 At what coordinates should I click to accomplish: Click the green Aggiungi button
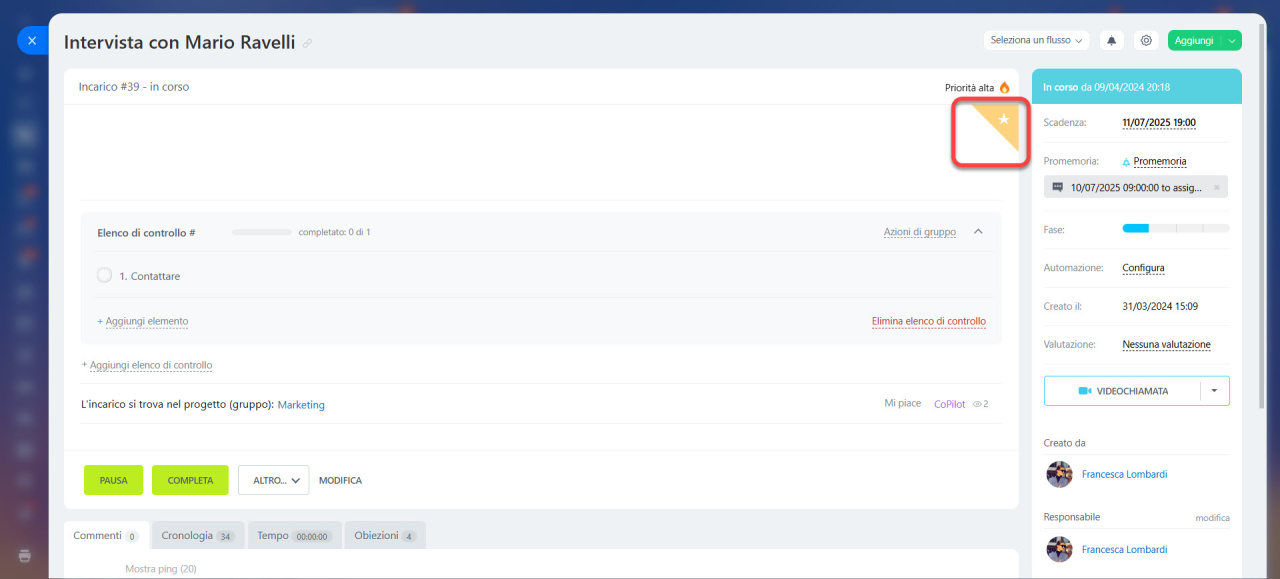coord(1195,41)
